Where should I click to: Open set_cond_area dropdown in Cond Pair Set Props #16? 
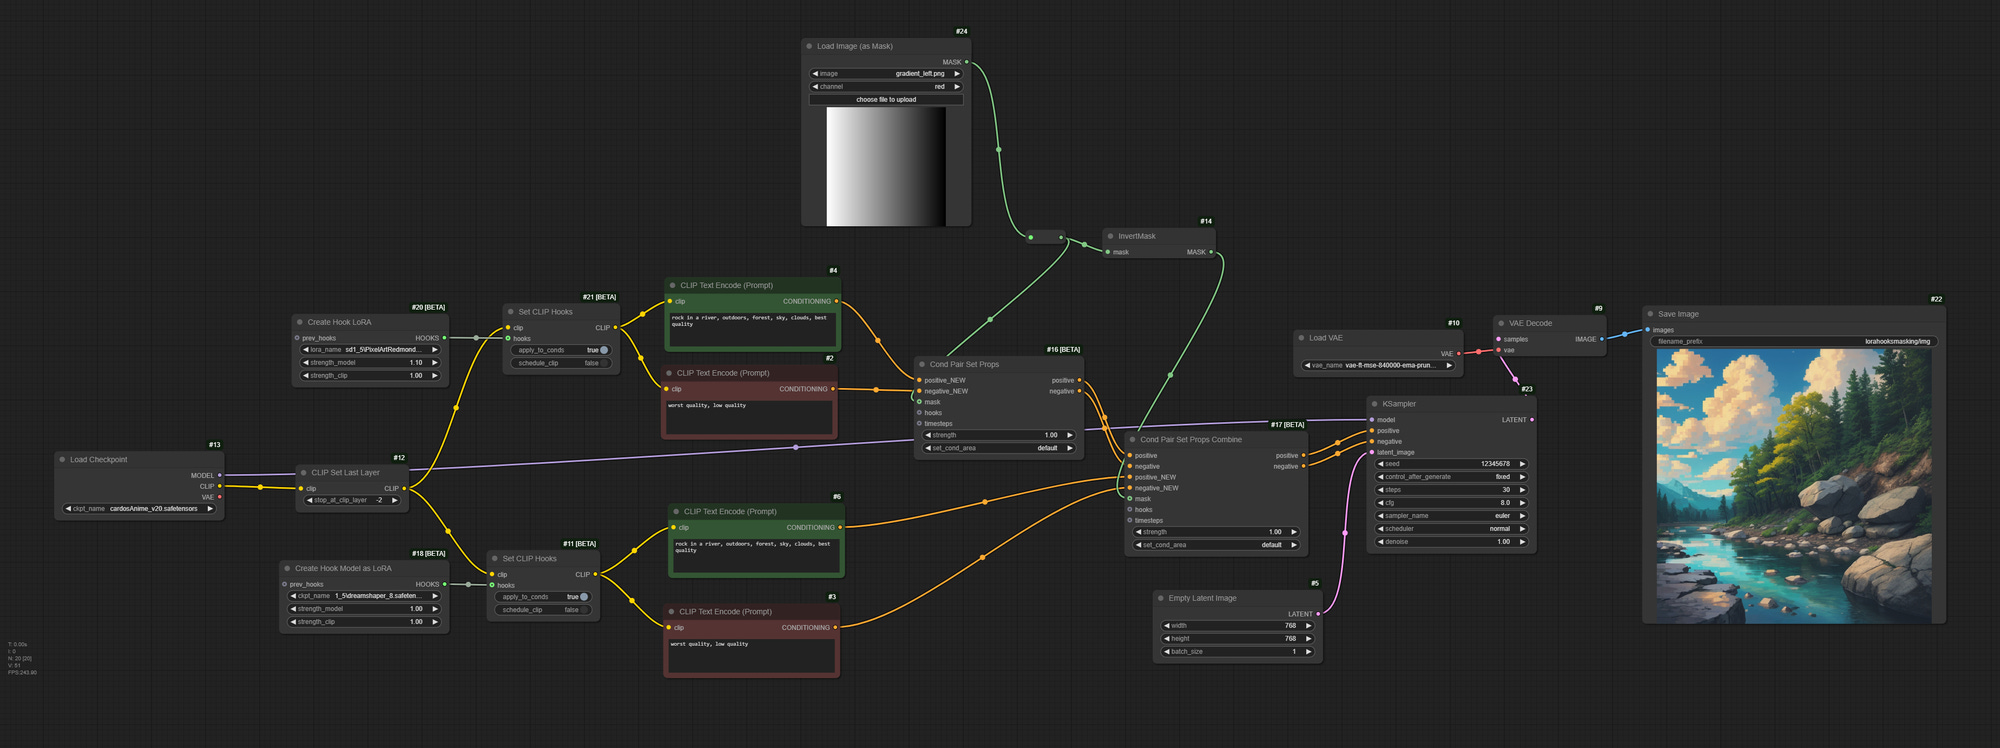click(999, 448)
